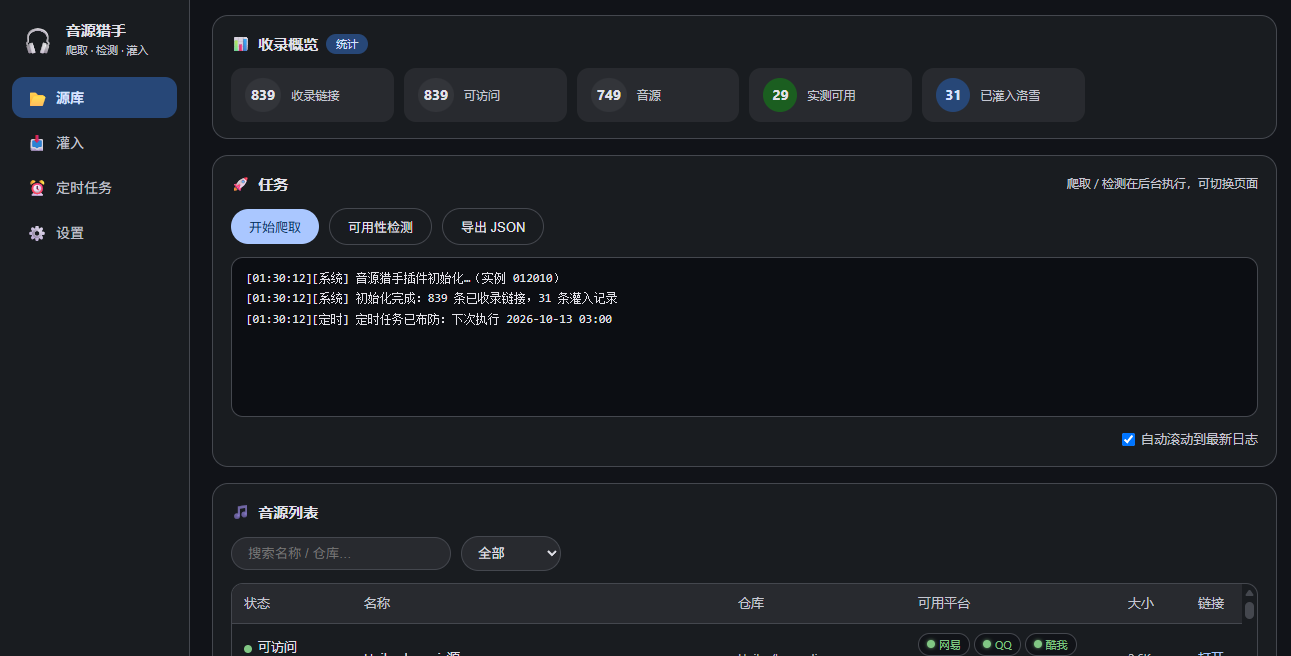The width and height of the screenshot is (1291, 656).
Task: Click the 大小 column header
Action: [1141, 604]
